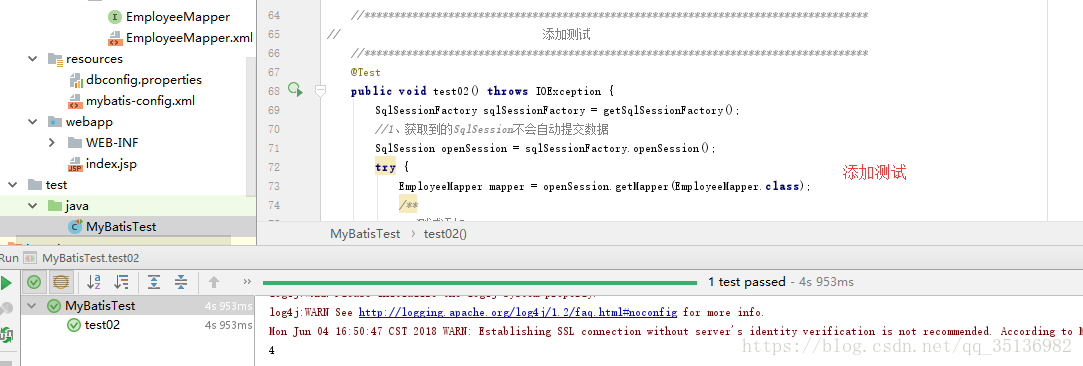Open mybatis-config.xml file
This screenshot has width=1083, height=366.
(x=140, y=101)
